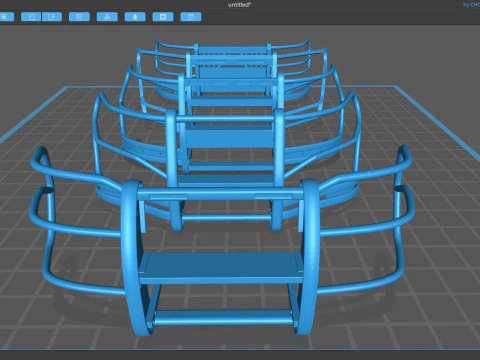Click the Redo toolbar button
The width and height of the screenshot is (480, 360).
52,17
